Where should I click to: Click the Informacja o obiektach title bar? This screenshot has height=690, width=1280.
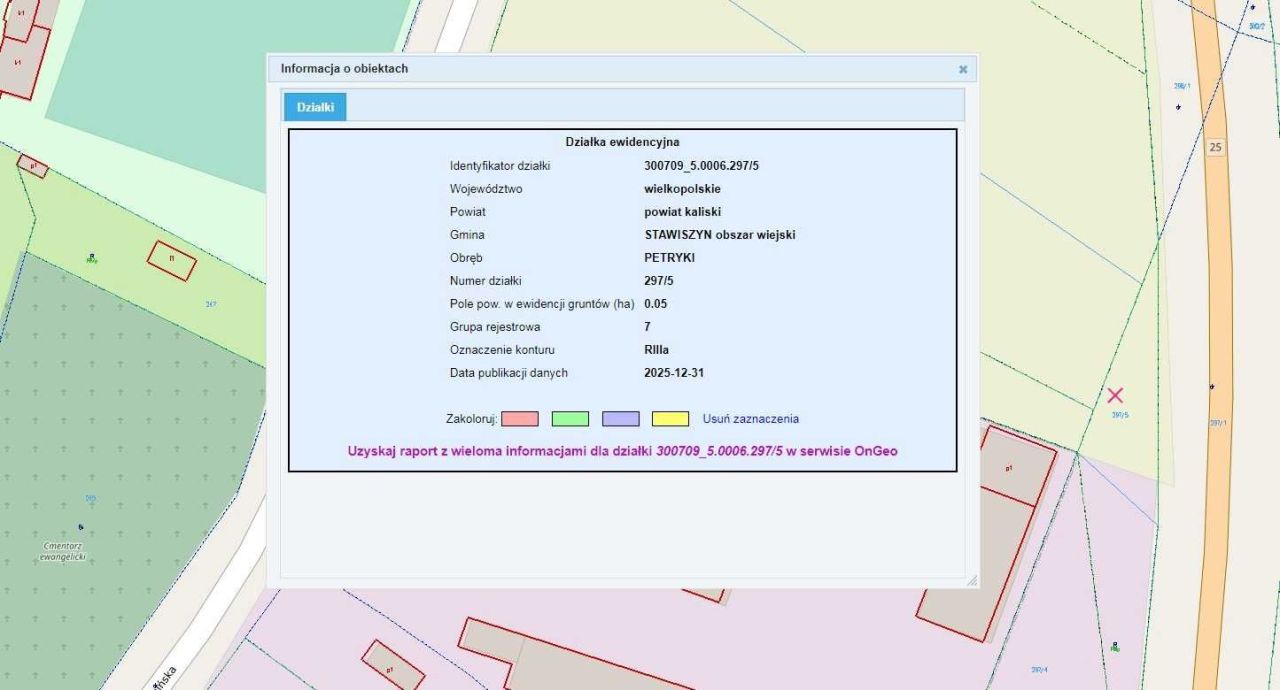pos(600,69)
